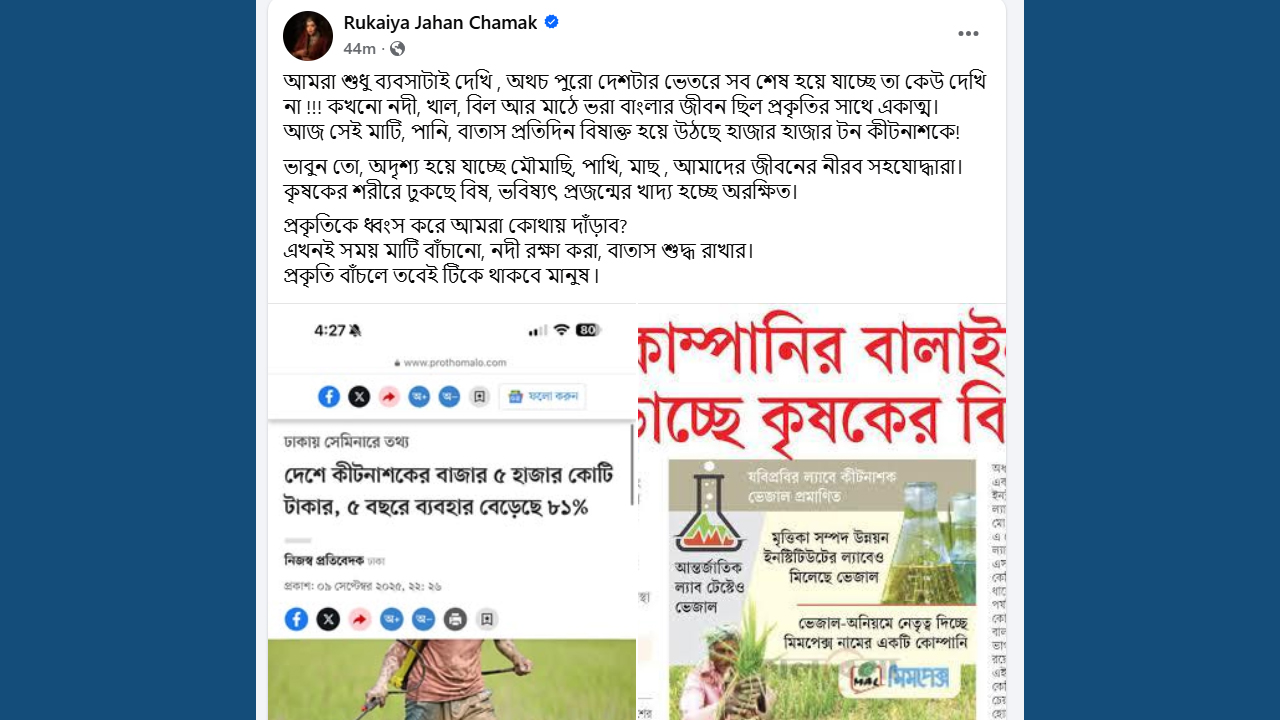Click red share-arrow icon above the headline
Image resolution: width=1280 pixels, height=720 pixels.
point(389,397)
